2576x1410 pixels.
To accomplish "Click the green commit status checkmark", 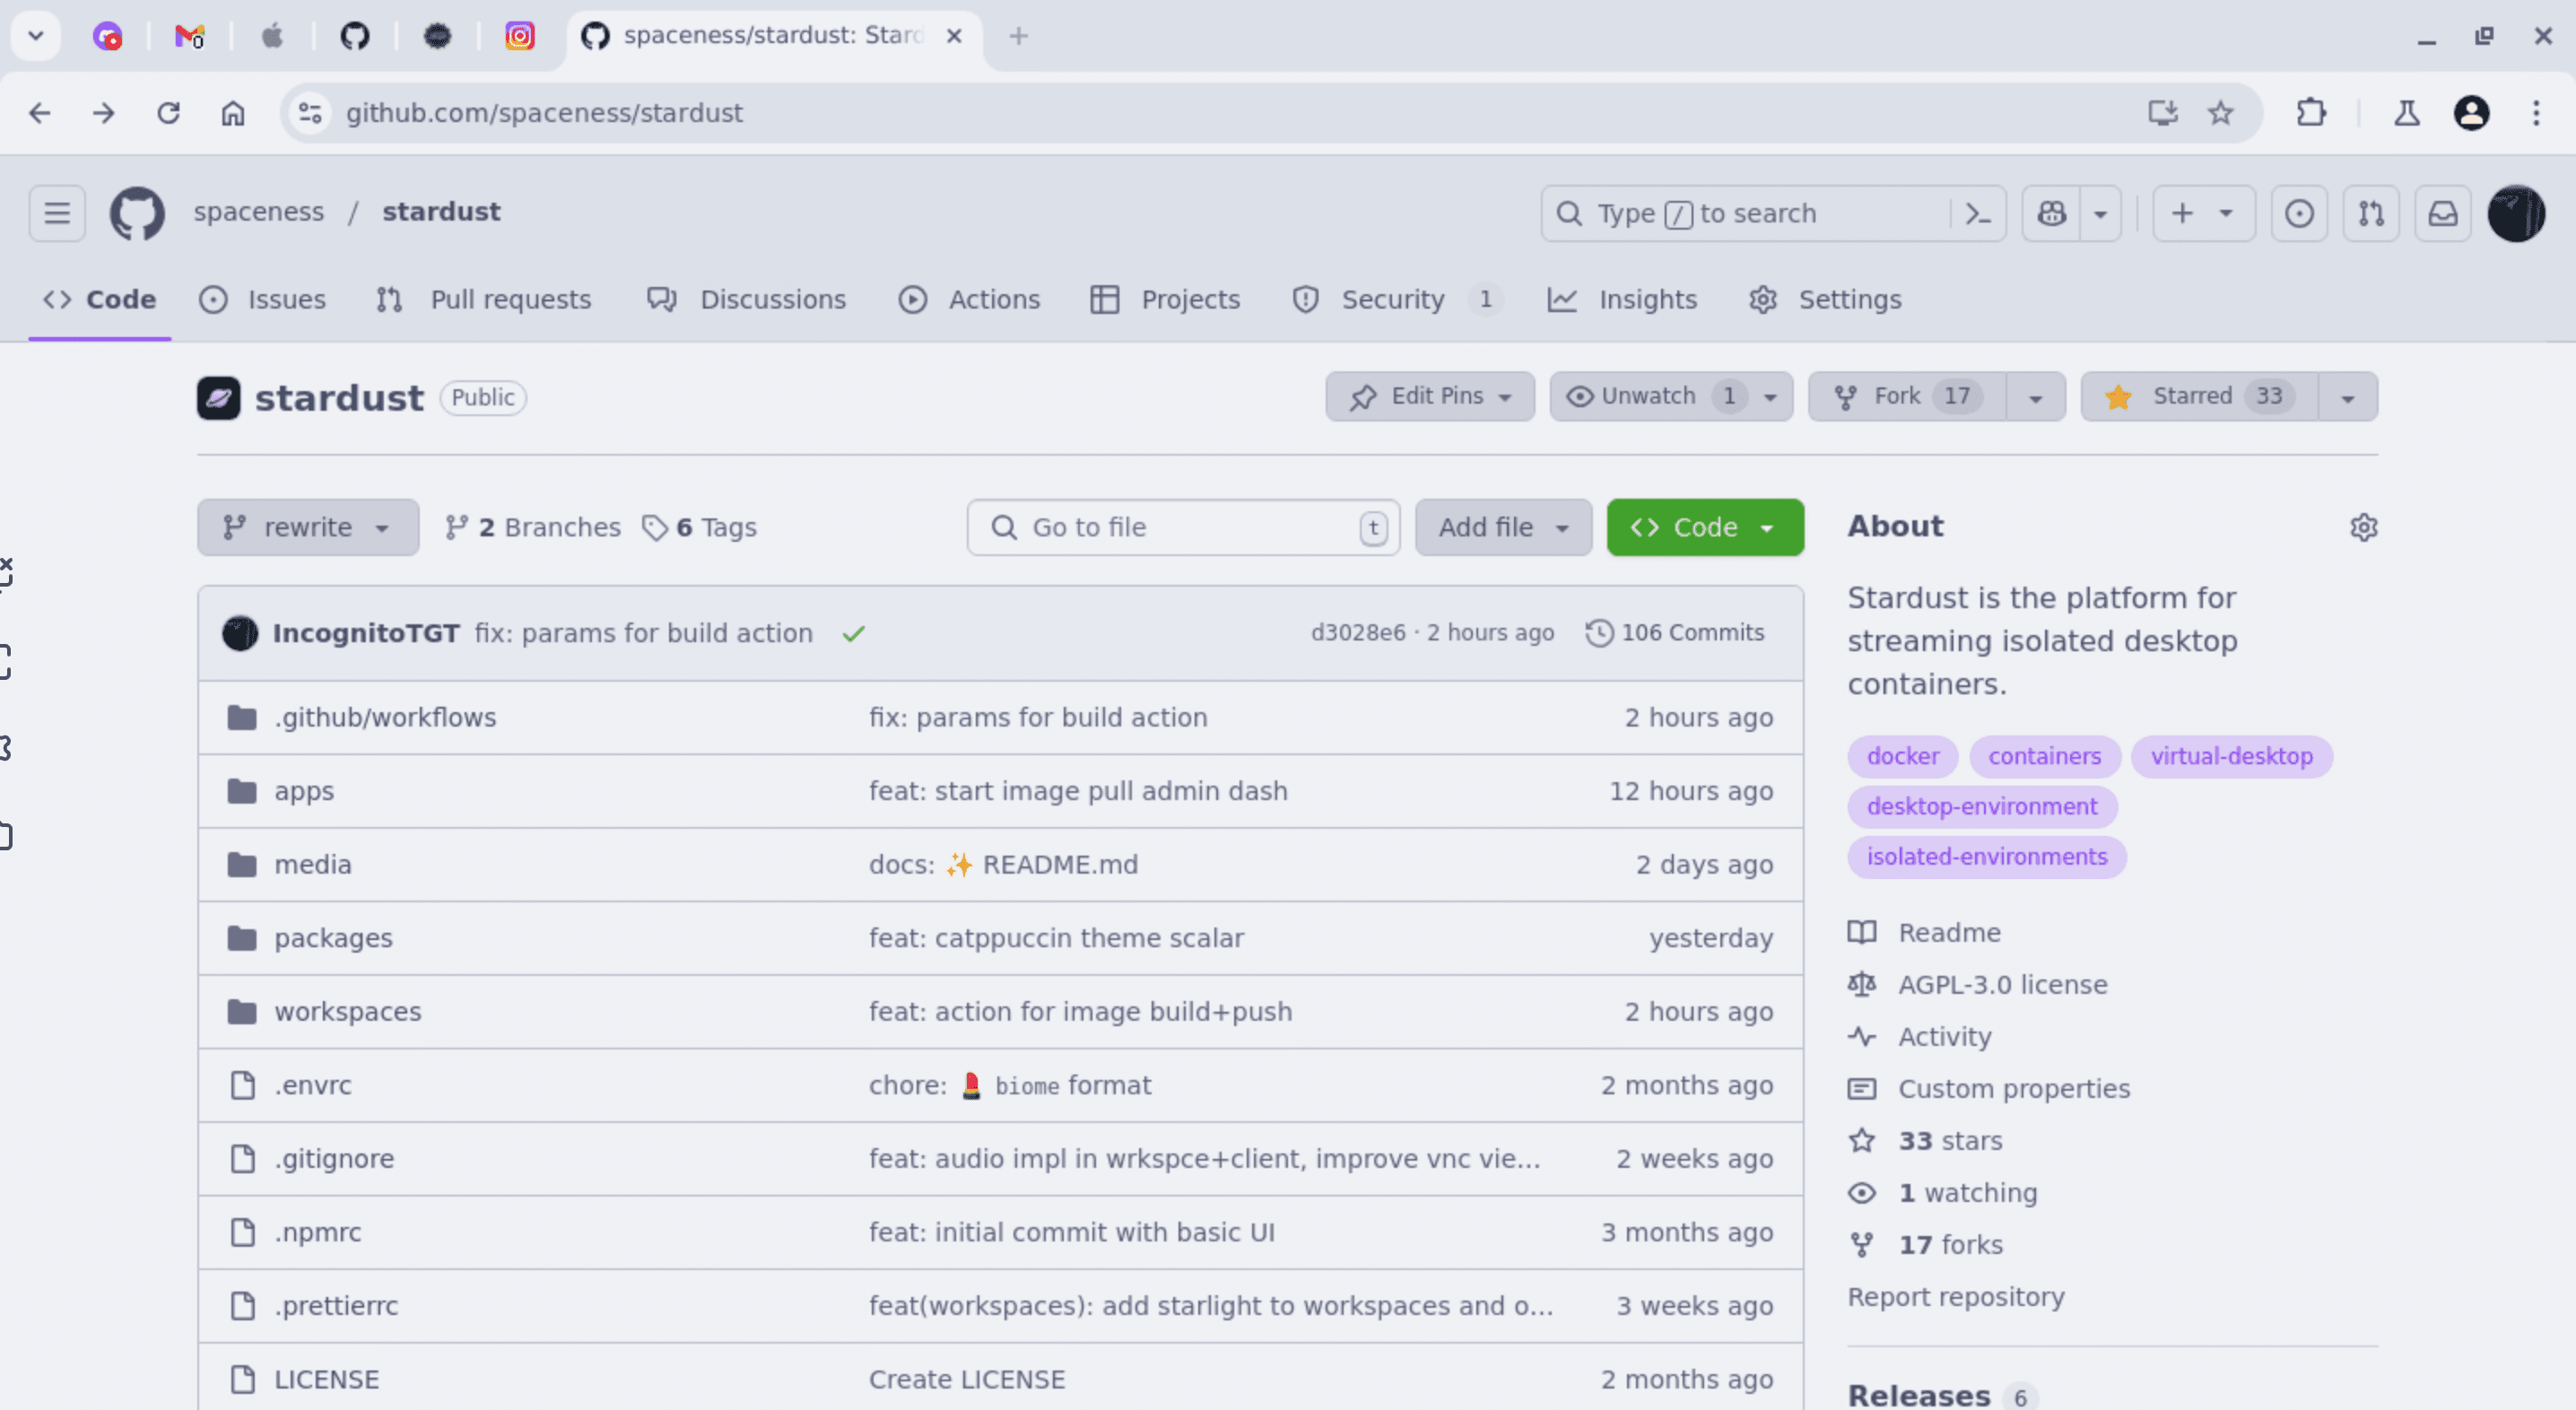I will click(853, 633).
